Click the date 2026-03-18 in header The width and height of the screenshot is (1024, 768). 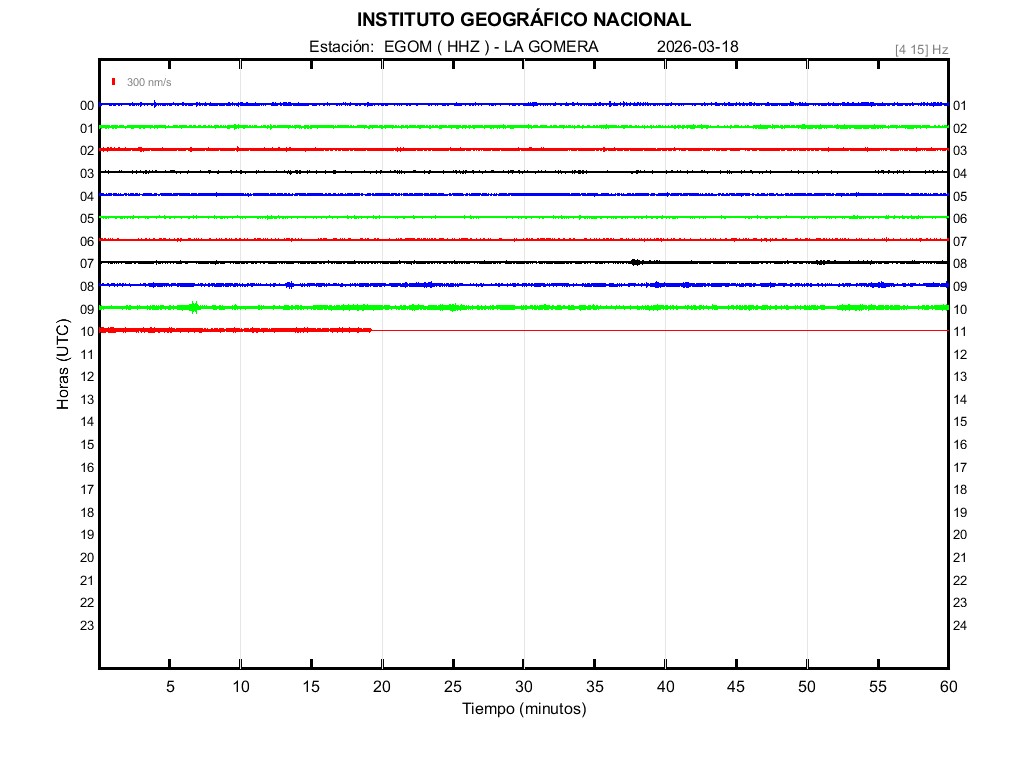tap(698, 47)
